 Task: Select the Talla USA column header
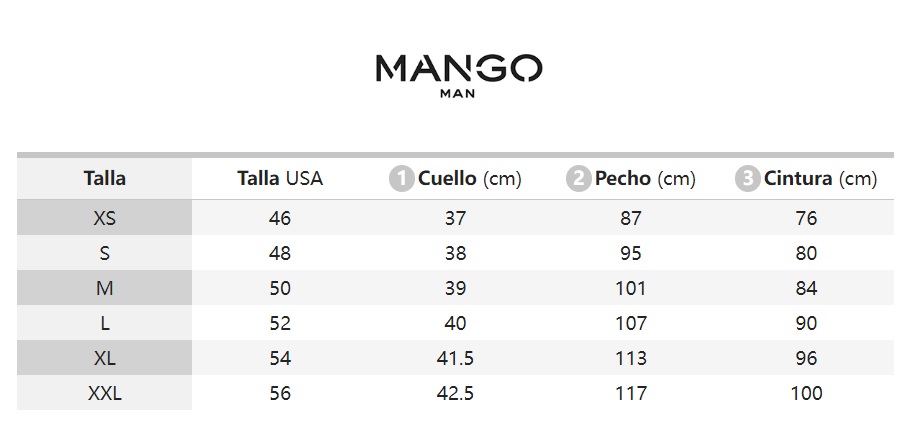click(280, 178)
